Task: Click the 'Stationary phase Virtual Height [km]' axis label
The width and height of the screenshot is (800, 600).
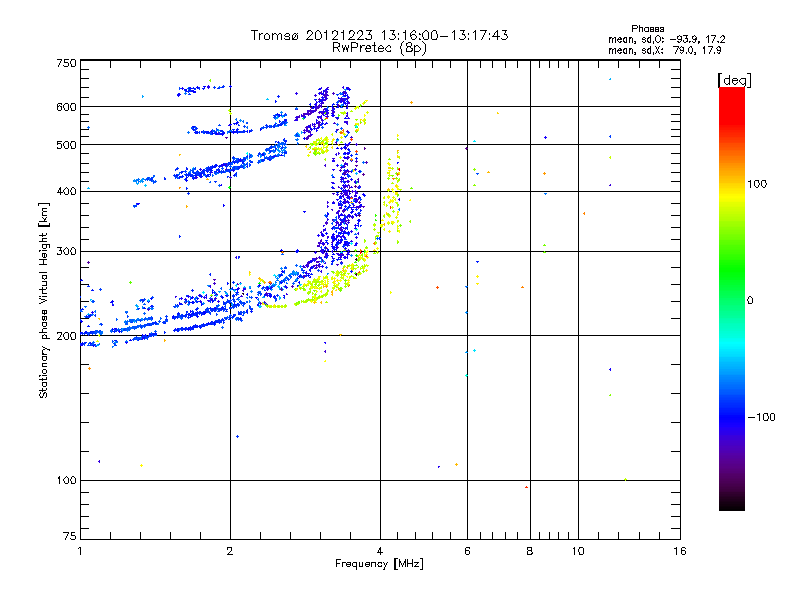Action: coord(43,300)
